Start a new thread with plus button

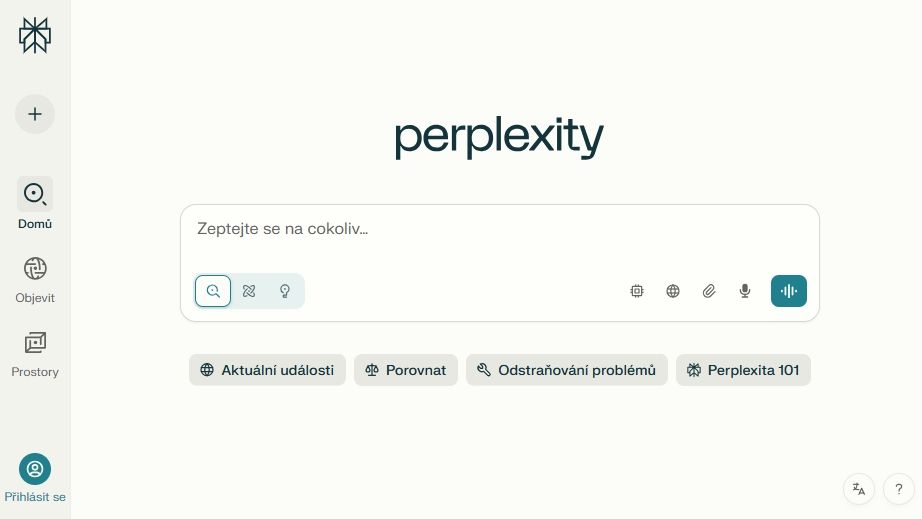click(35, 114)
